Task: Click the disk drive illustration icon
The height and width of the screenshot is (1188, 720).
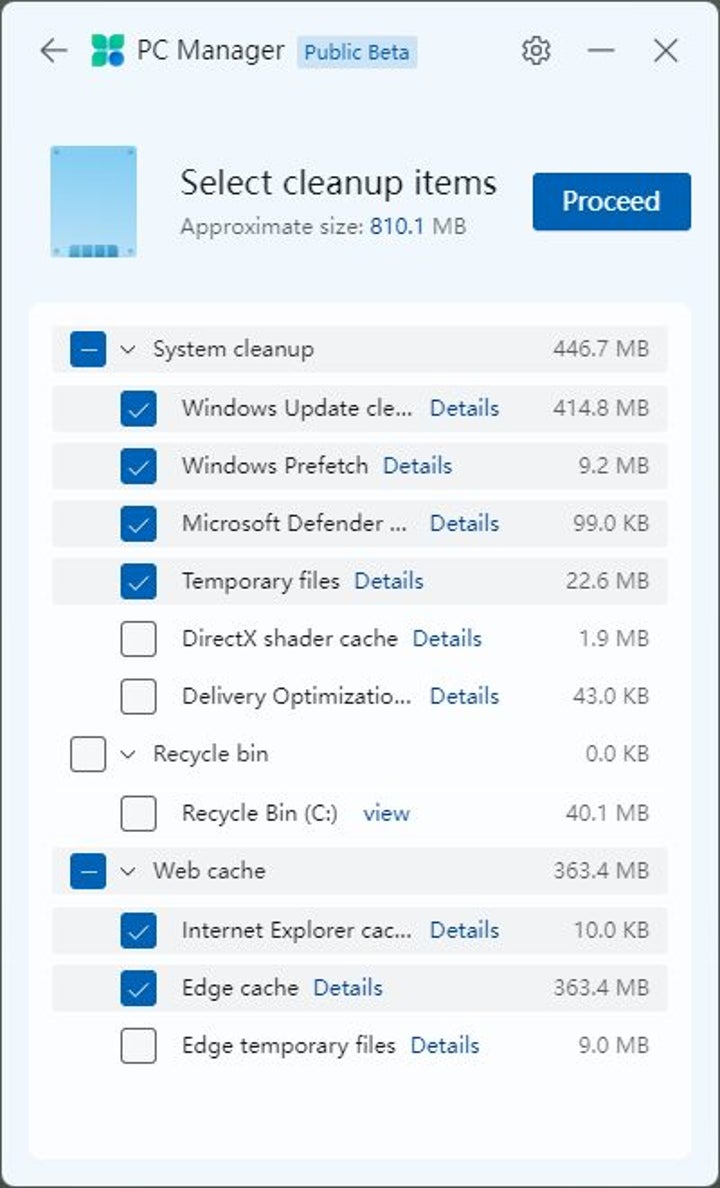Action: tap(93, 201)
